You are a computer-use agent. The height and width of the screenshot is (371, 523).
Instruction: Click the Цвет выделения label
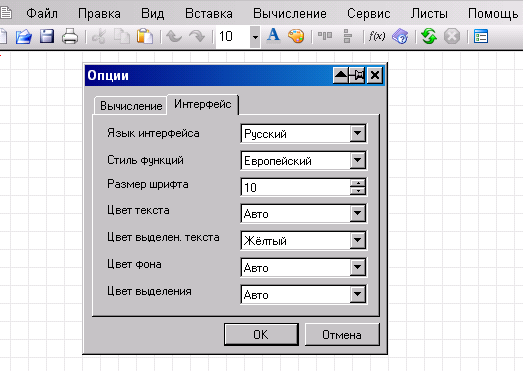(149, 291)
